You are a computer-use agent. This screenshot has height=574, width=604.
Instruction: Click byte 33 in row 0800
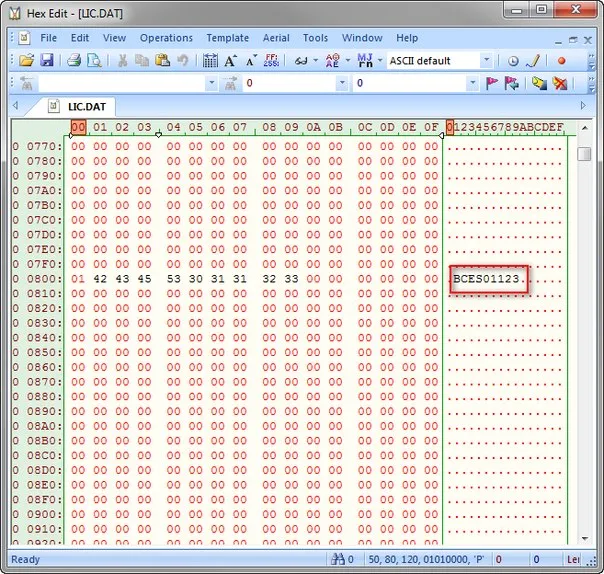click(291, 279)
